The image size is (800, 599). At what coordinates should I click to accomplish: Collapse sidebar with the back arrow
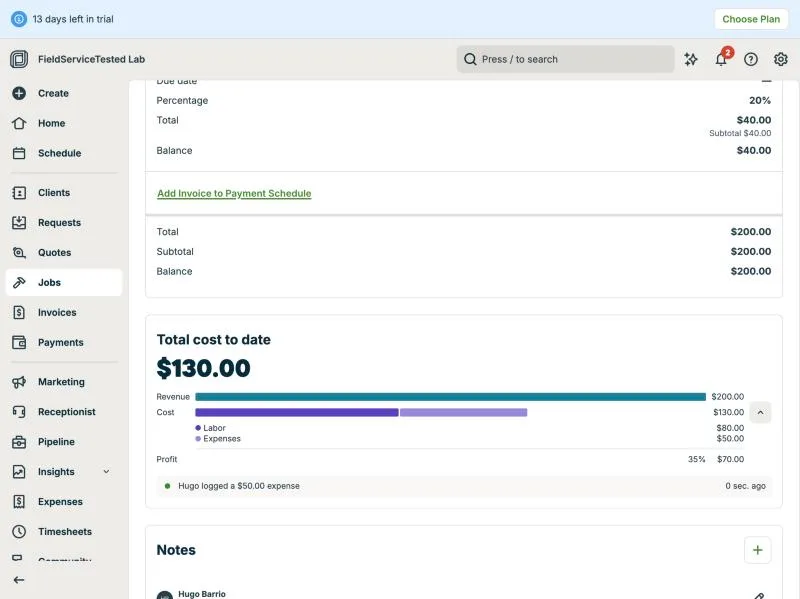19,580
